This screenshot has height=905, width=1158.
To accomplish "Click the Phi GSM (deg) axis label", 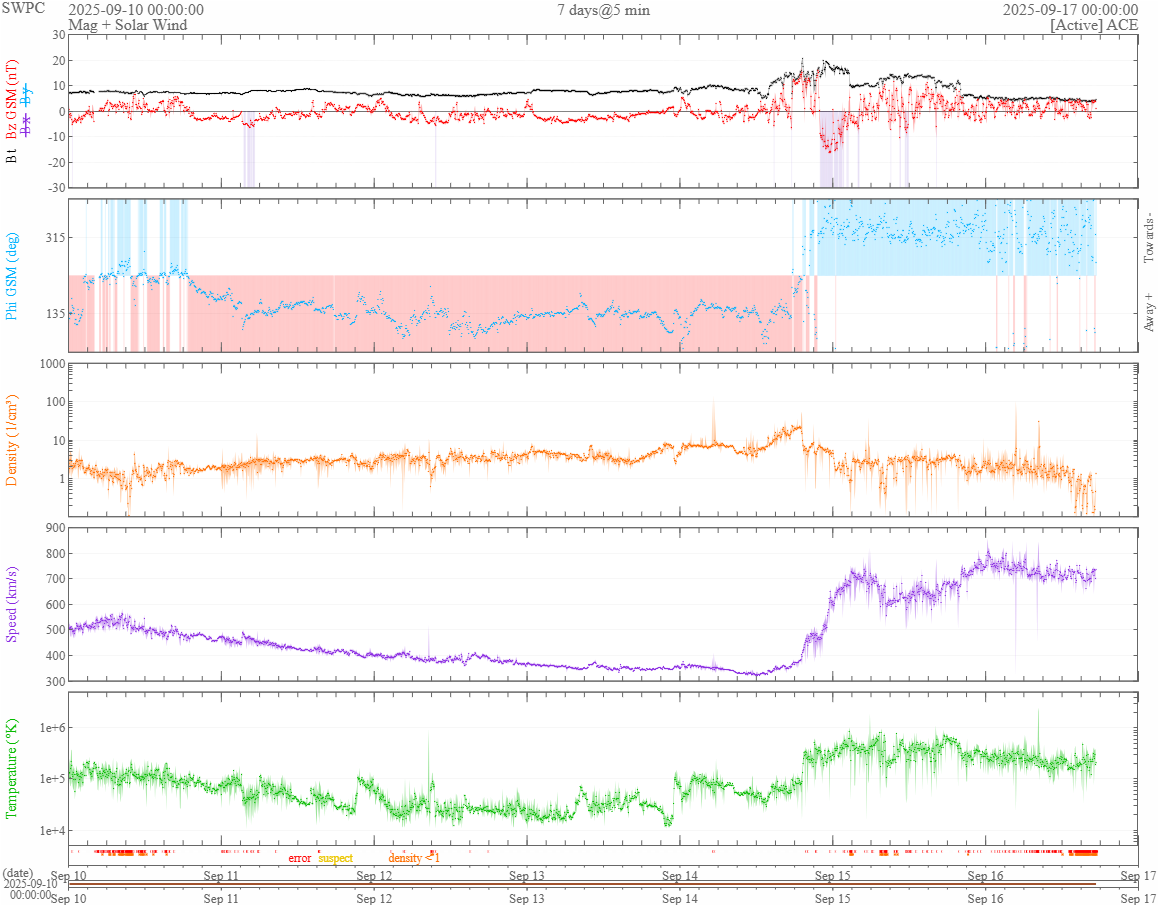I will click(13, 277).
